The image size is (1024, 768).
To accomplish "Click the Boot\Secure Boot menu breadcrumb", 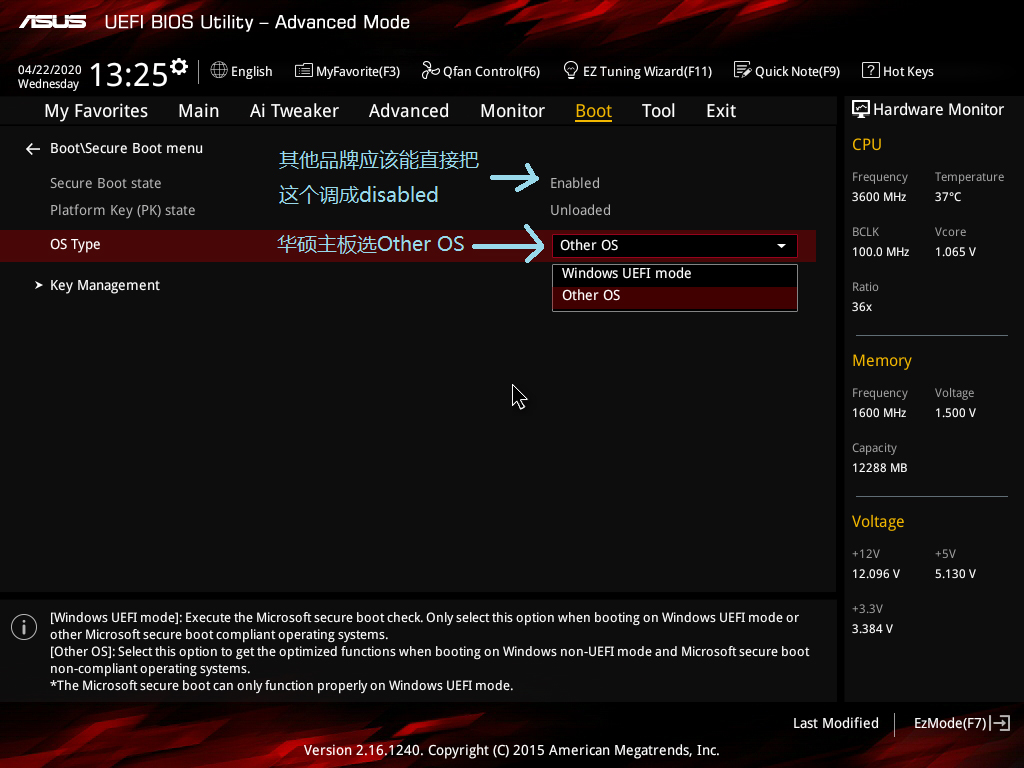I will [127, 148].
